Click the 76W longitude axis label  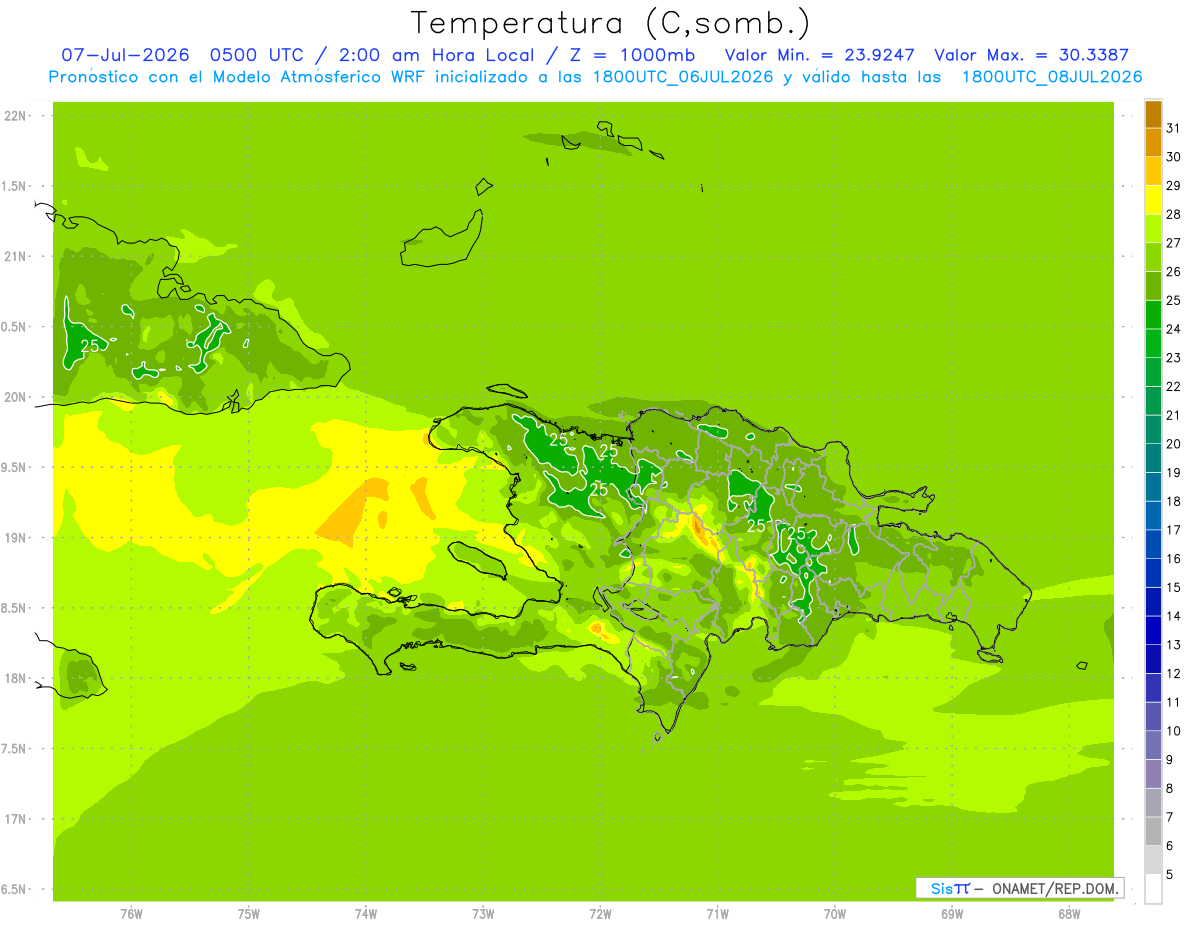pos(131,914)
